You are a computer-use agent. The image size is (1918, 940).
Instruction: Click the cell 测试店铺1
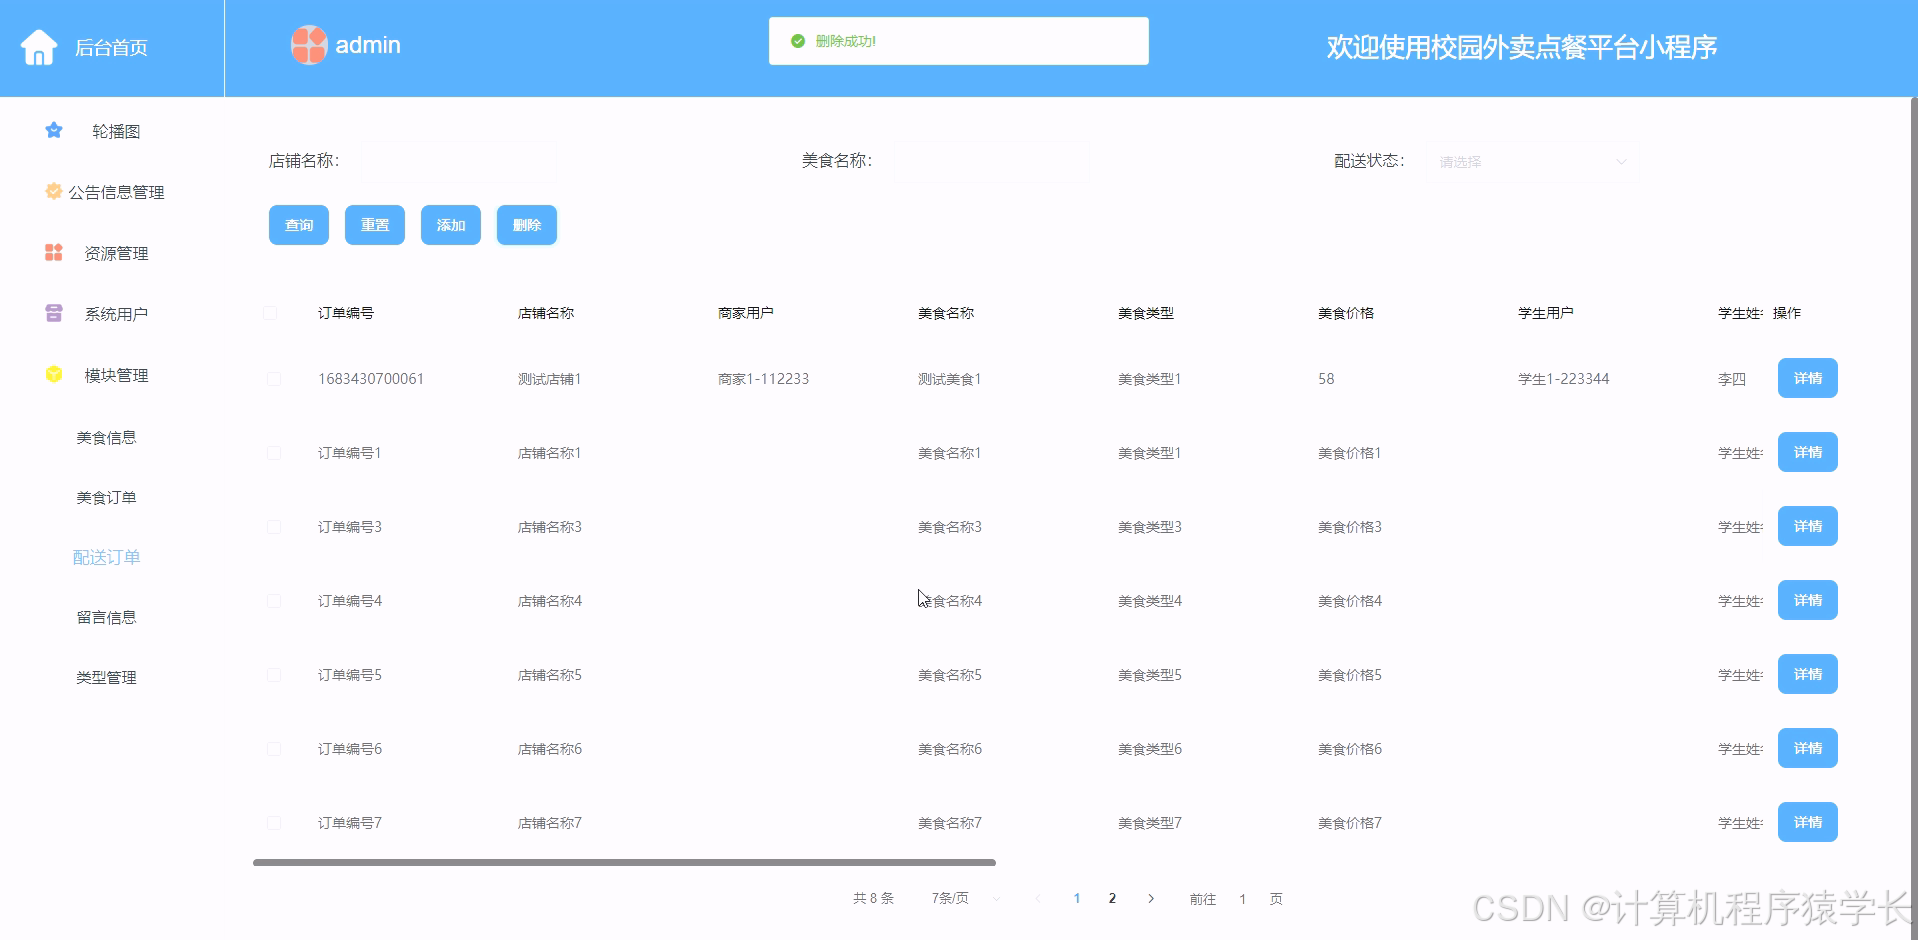(550, 379)
